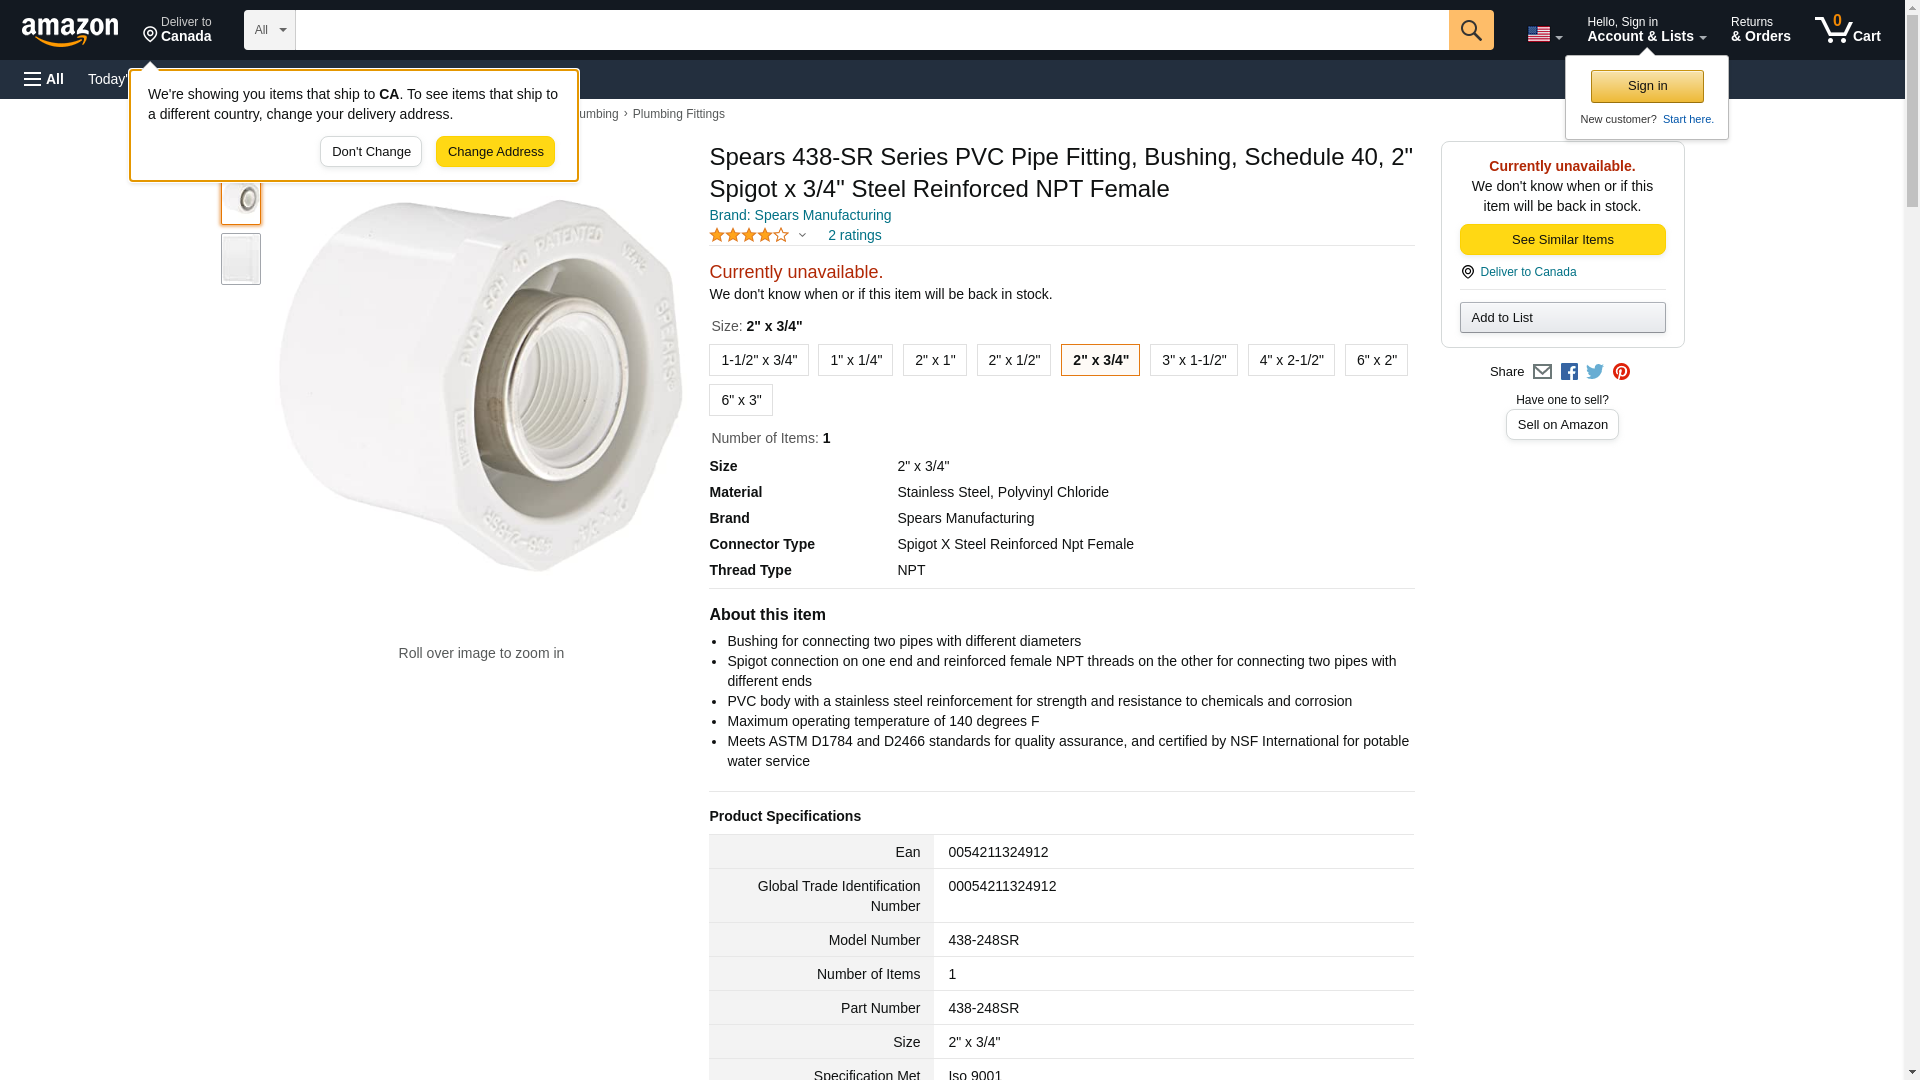Open the Plumbing Fittings breadcrumb

(678, 114)
